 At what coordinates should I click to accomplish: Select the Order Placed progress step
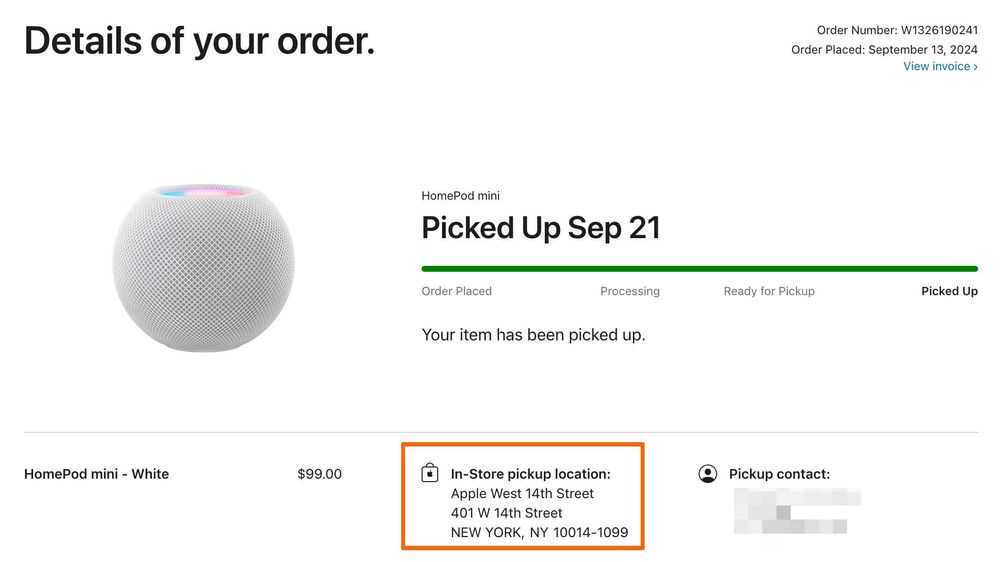(457, 291)
